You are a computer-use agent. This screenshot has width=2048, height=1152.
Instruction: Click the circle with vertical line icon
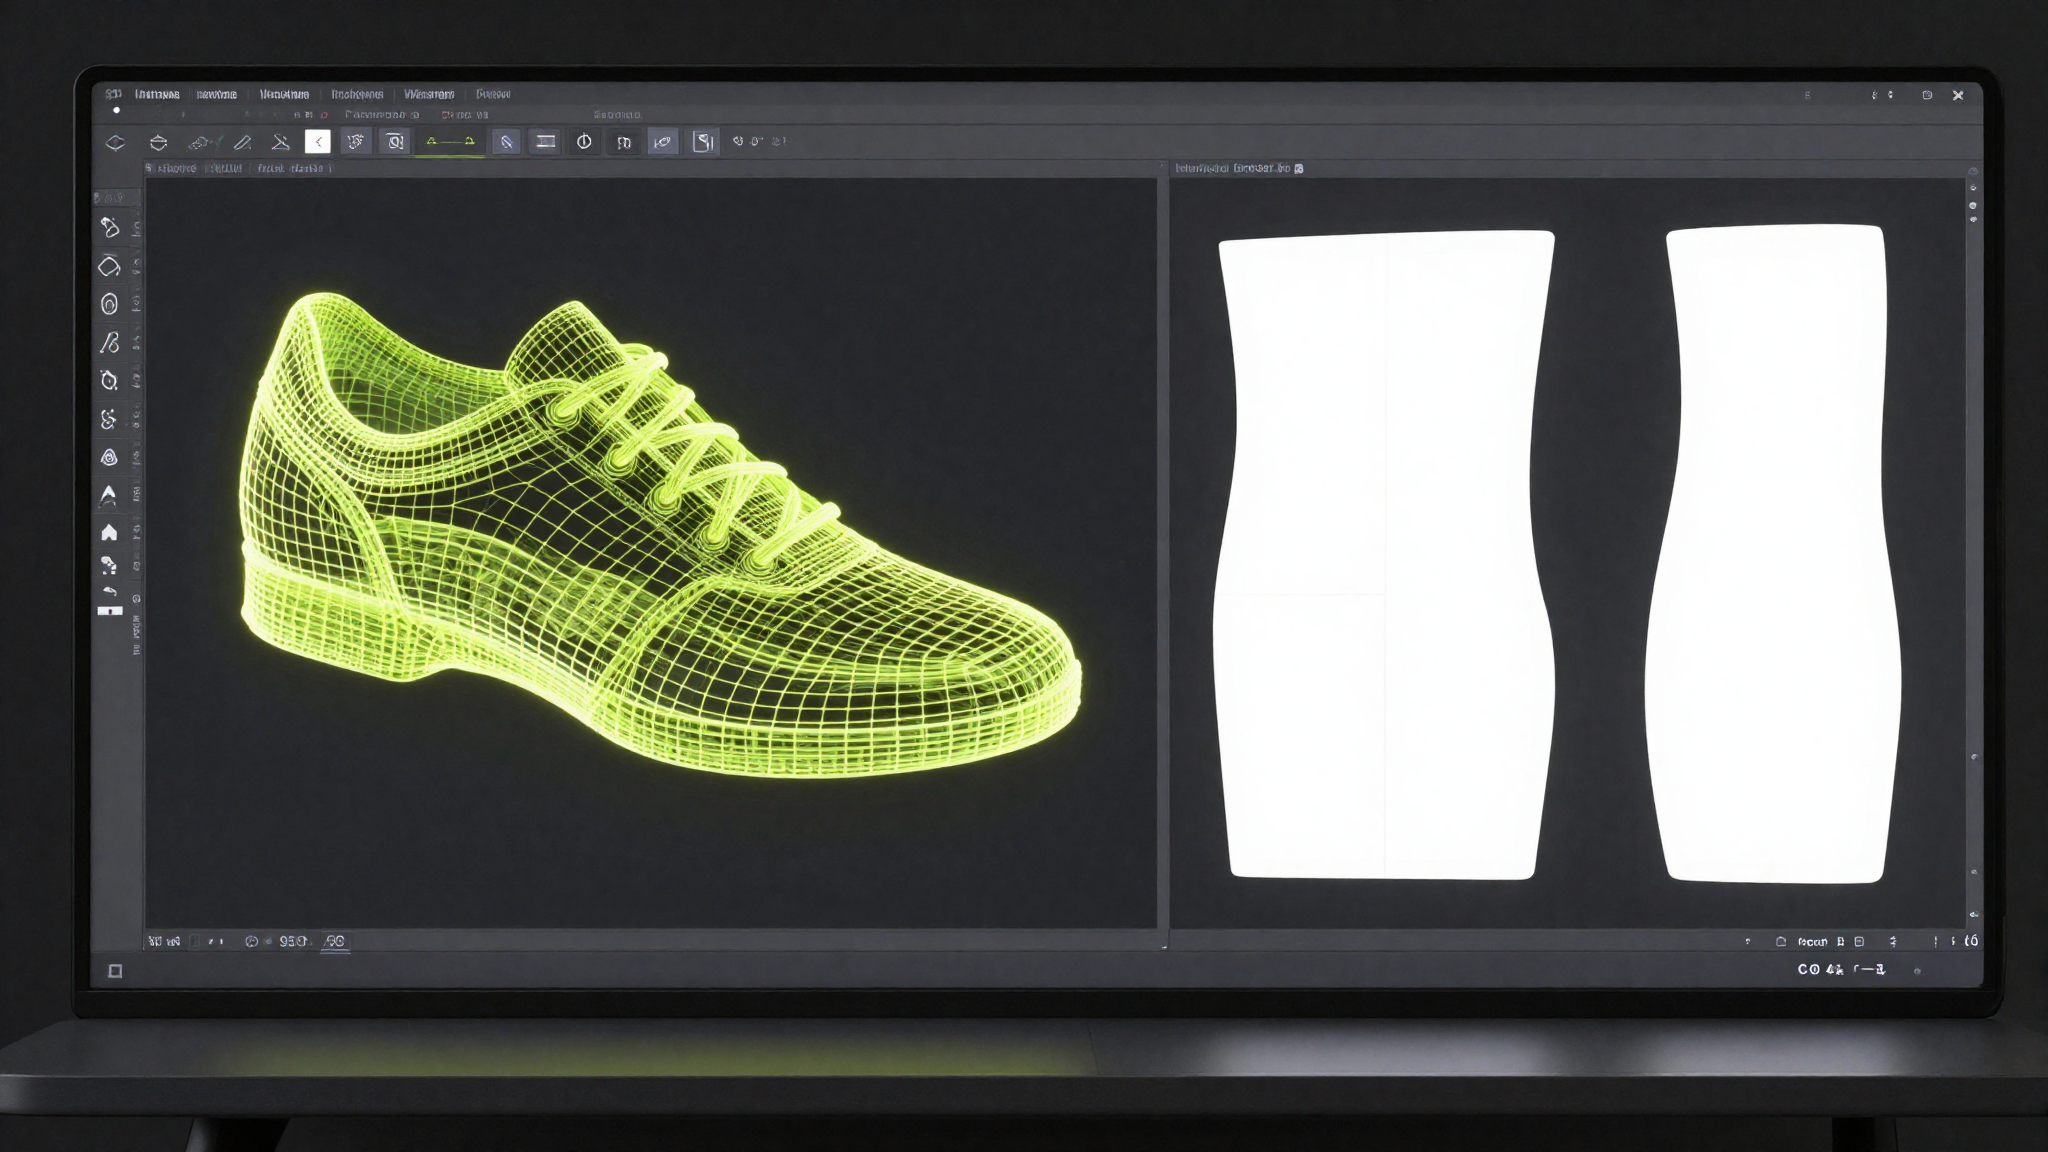tap(584, 142)
